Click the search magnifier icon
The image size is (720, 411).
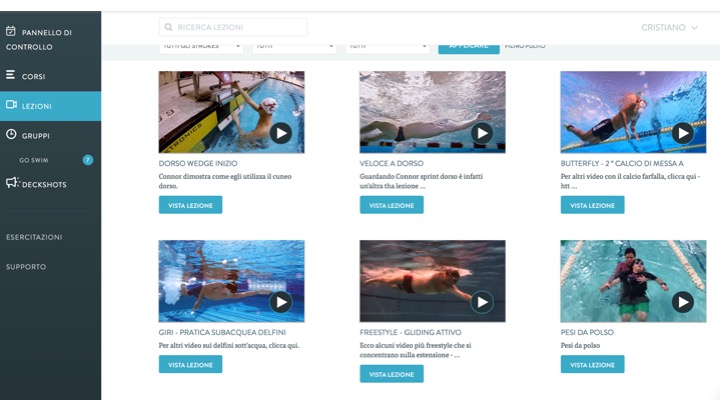[x=169, y=27]
